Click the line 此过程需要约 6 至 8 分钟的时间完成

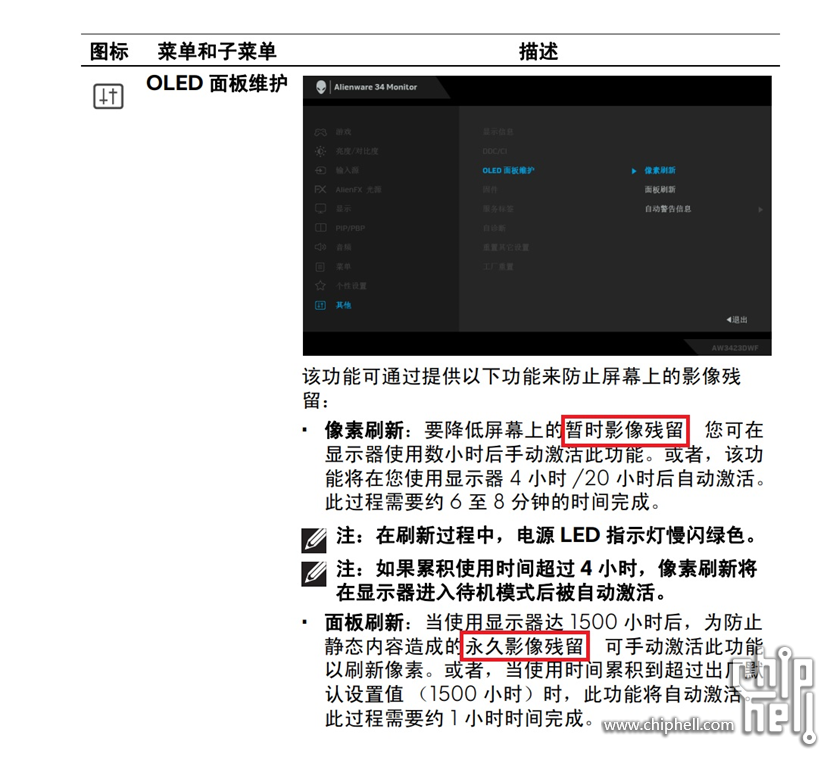pyautogui.click(x=493, y=502)
